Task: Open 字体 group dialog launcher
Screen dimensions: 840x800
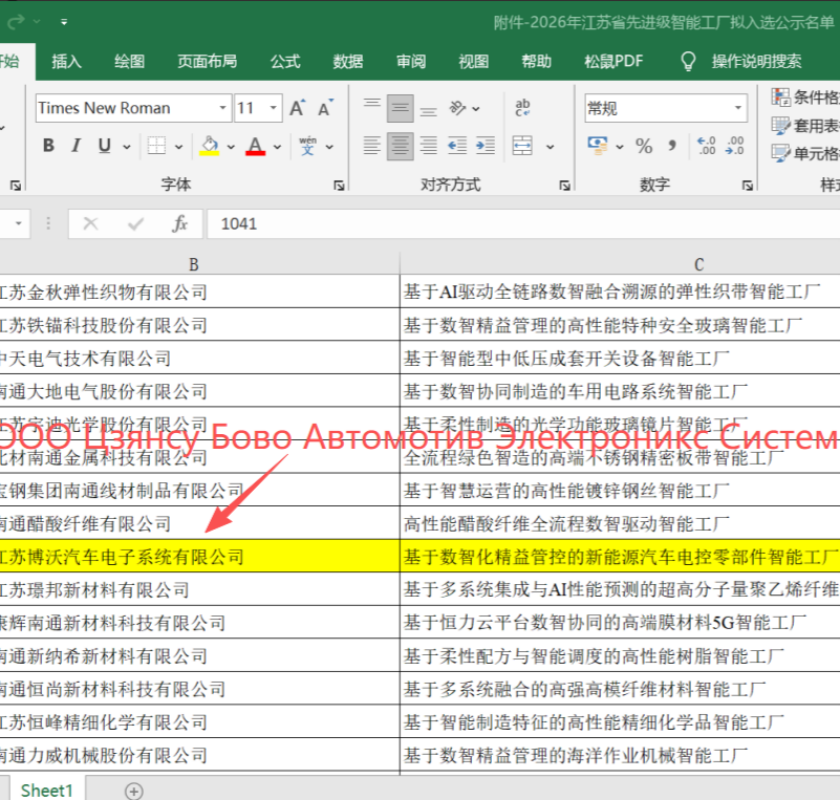Action: (x=339, y=185)
